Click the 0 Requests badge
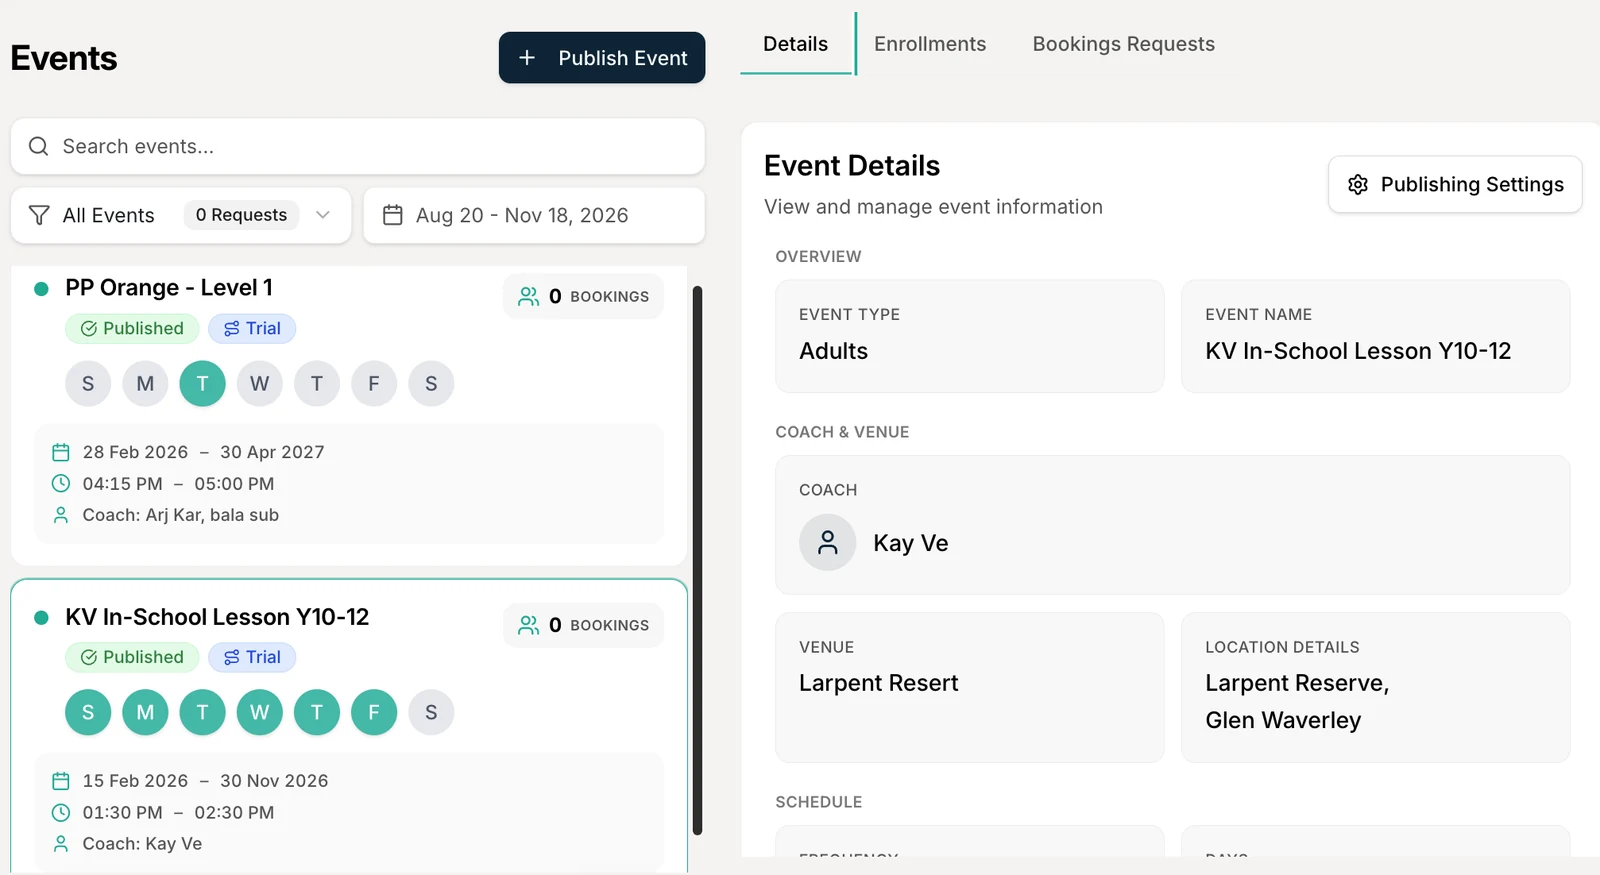 point(241,215)
